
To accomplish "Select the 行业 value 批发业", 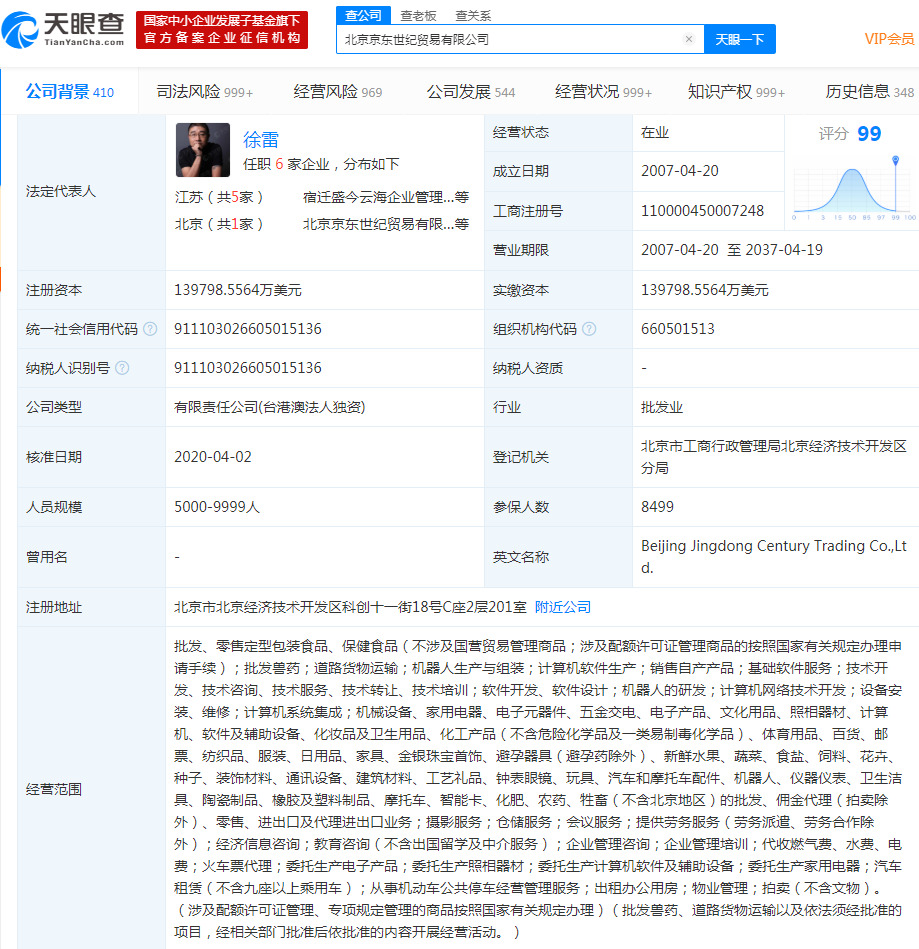I will click(662, 407).
